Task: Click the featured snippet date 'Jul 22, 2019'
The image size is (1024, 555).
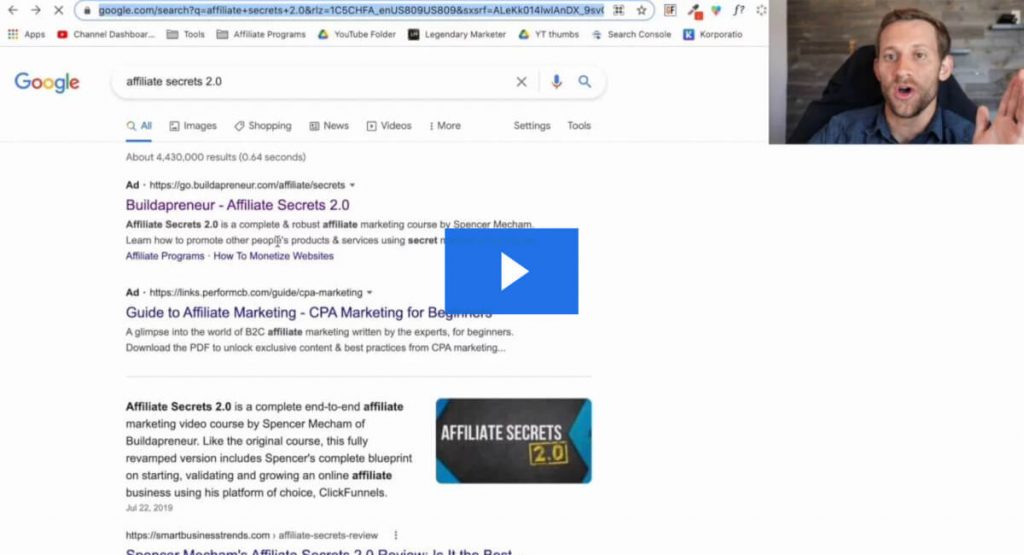Action: [x=150, y=507]
